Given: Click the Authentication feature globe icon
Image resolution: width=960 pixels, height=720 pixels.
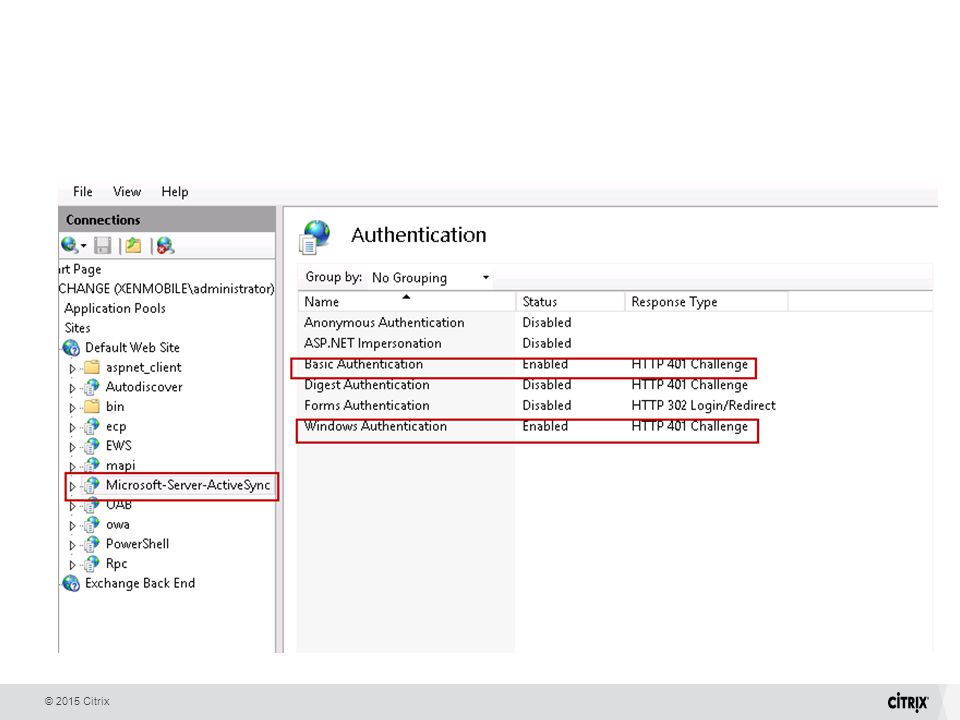Looking at the screenshot, I should pyautogui.click(x=315, y=236).
